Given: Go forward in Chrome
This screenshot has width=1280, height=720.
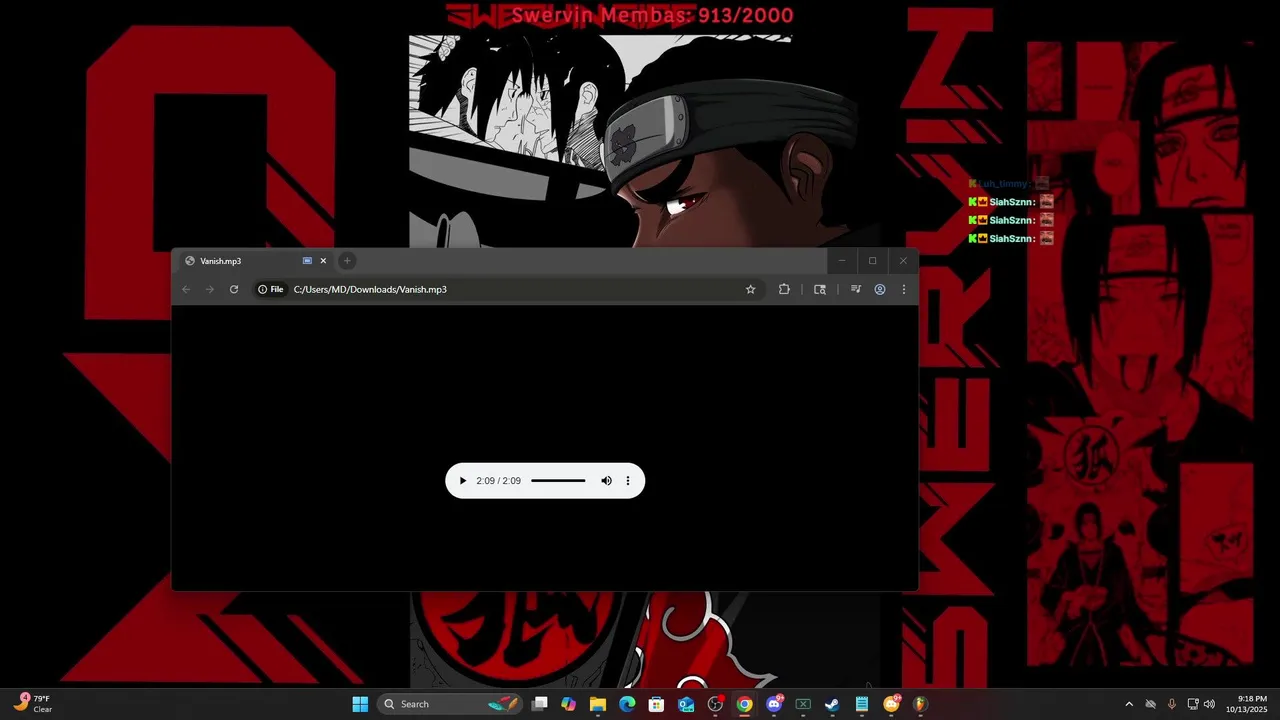Looking at the screenshot, I should [209, 289].
